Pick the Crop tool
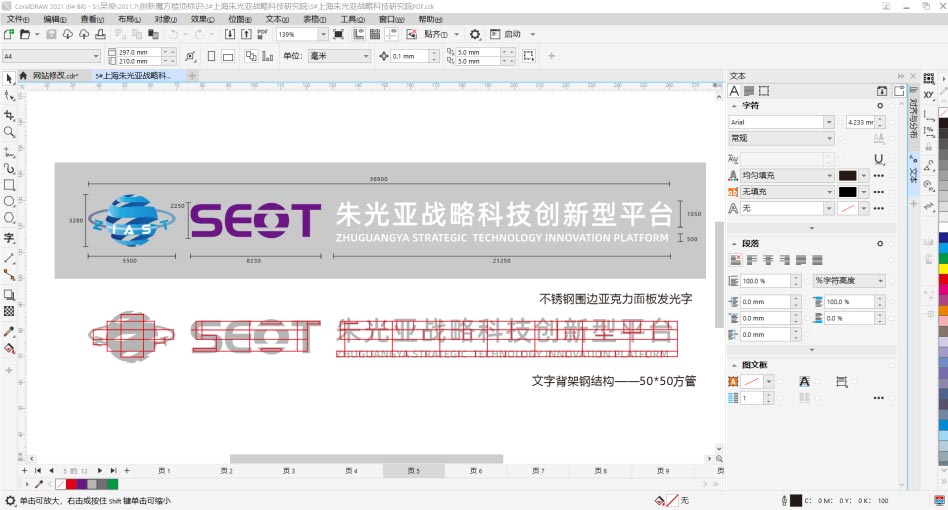Screen dimensions: 948x510 coord(9,115)
